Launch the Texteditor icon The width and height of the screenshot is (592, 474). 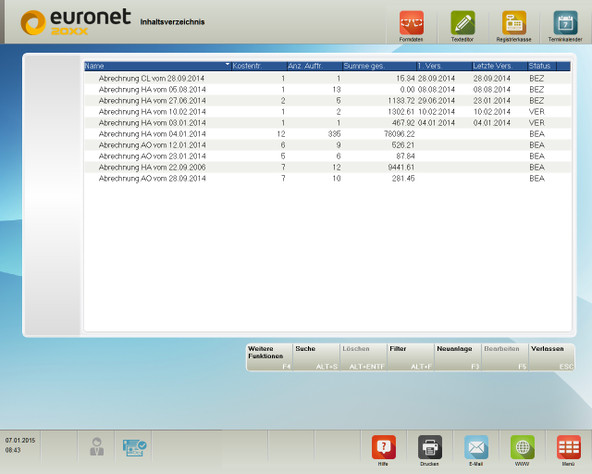click(x=462, y=23)
